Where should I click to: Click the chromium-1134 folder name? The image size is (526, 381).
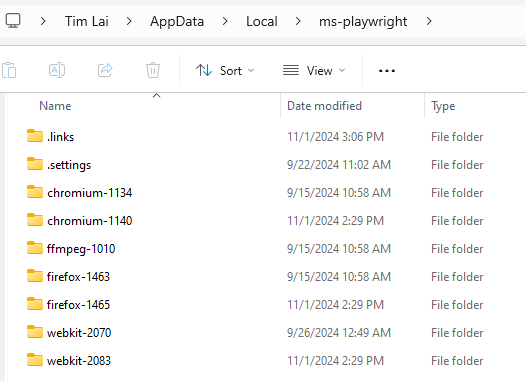(x=90, y=193)
